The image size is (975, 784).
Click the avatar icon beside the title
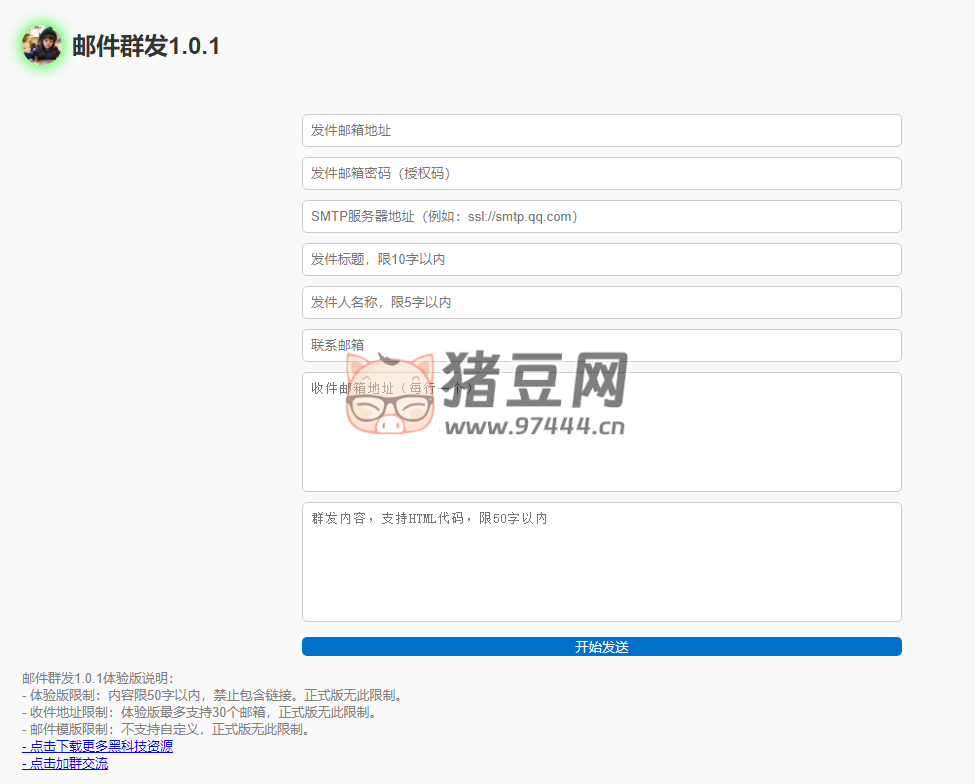pyautogui.click(x=41, y=44)
